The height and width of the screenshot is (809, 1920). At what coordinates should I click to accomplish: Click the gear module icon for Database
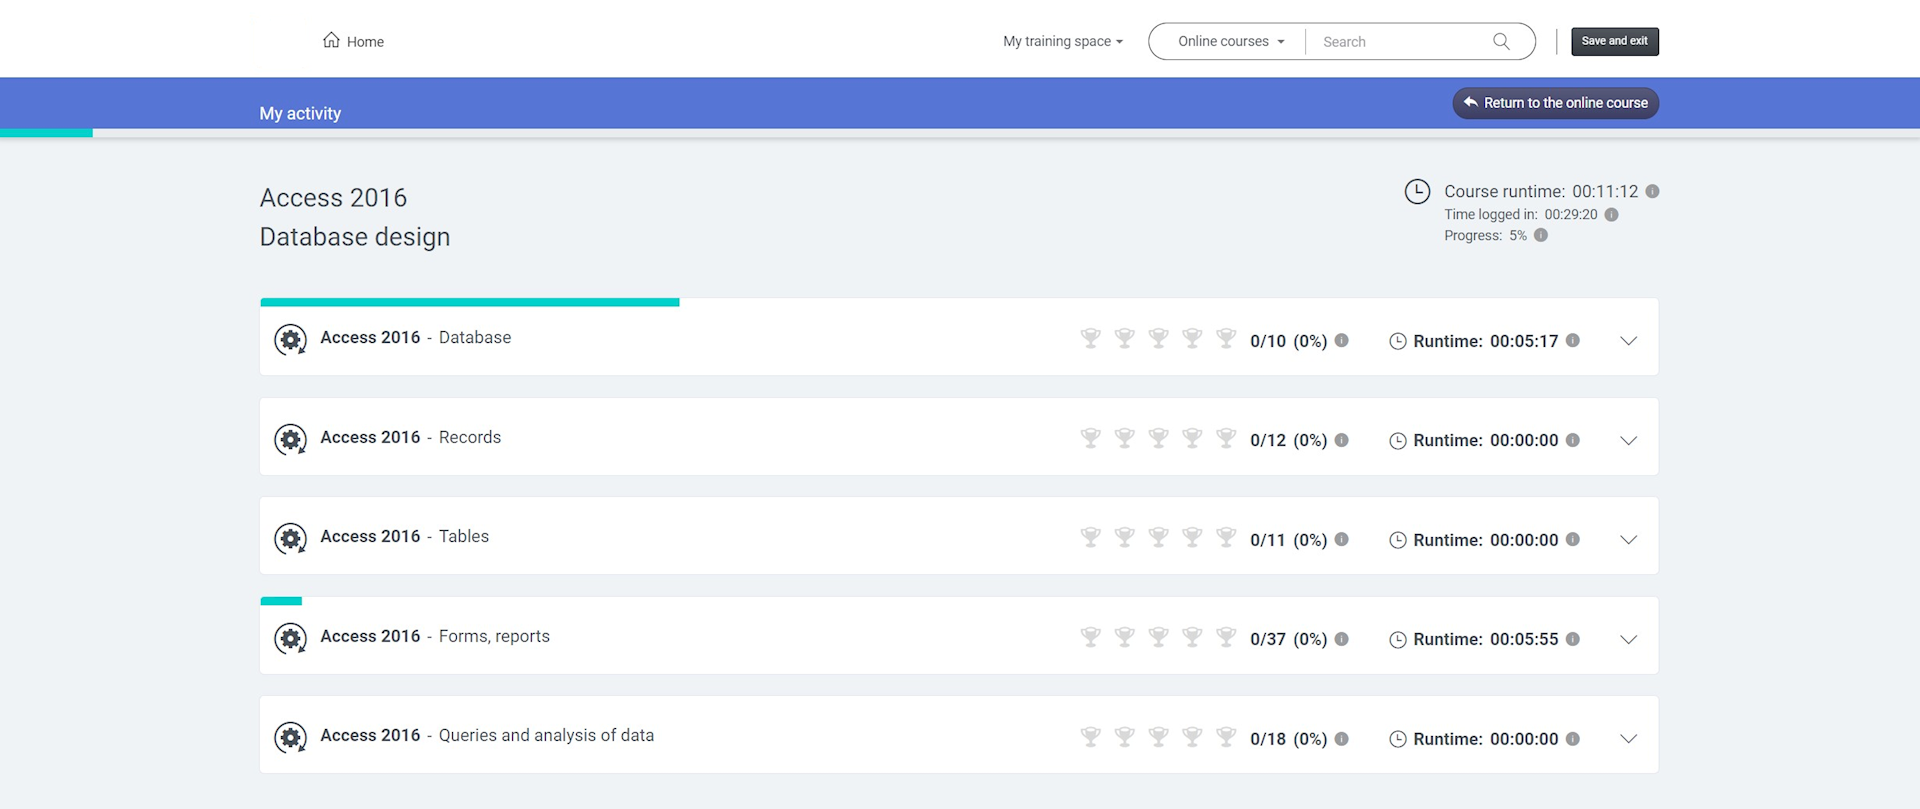coord(291,340)
